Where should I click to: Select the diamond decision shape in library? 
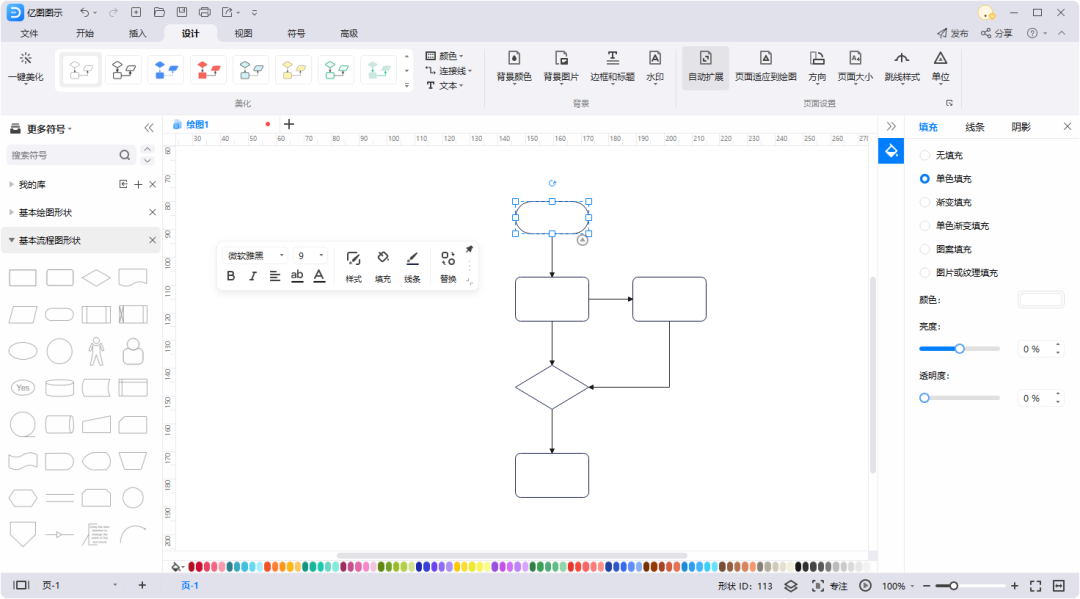(x=96, y=278)
